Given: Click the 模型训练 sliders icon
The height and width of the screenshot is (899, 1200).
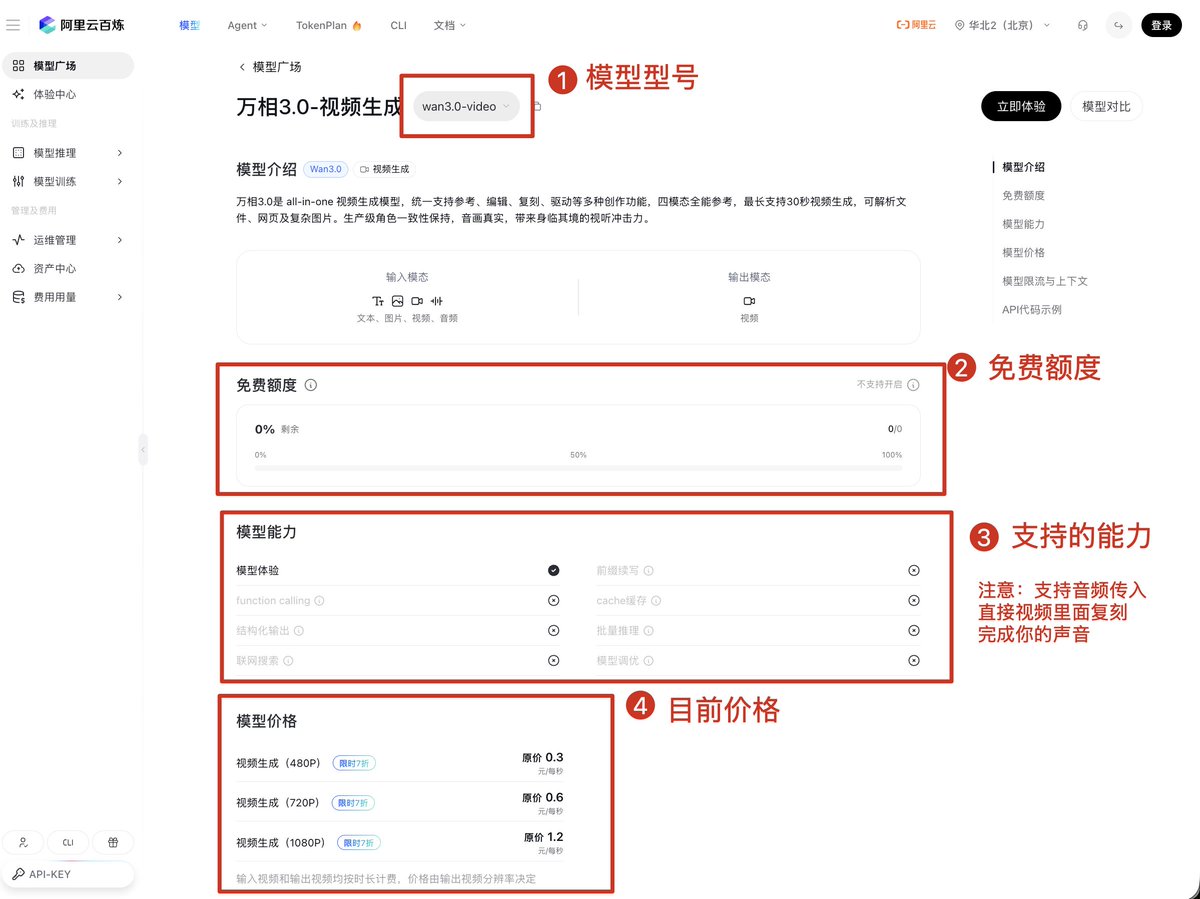Looking at the screenshot, I should click(x=18, y=181).
